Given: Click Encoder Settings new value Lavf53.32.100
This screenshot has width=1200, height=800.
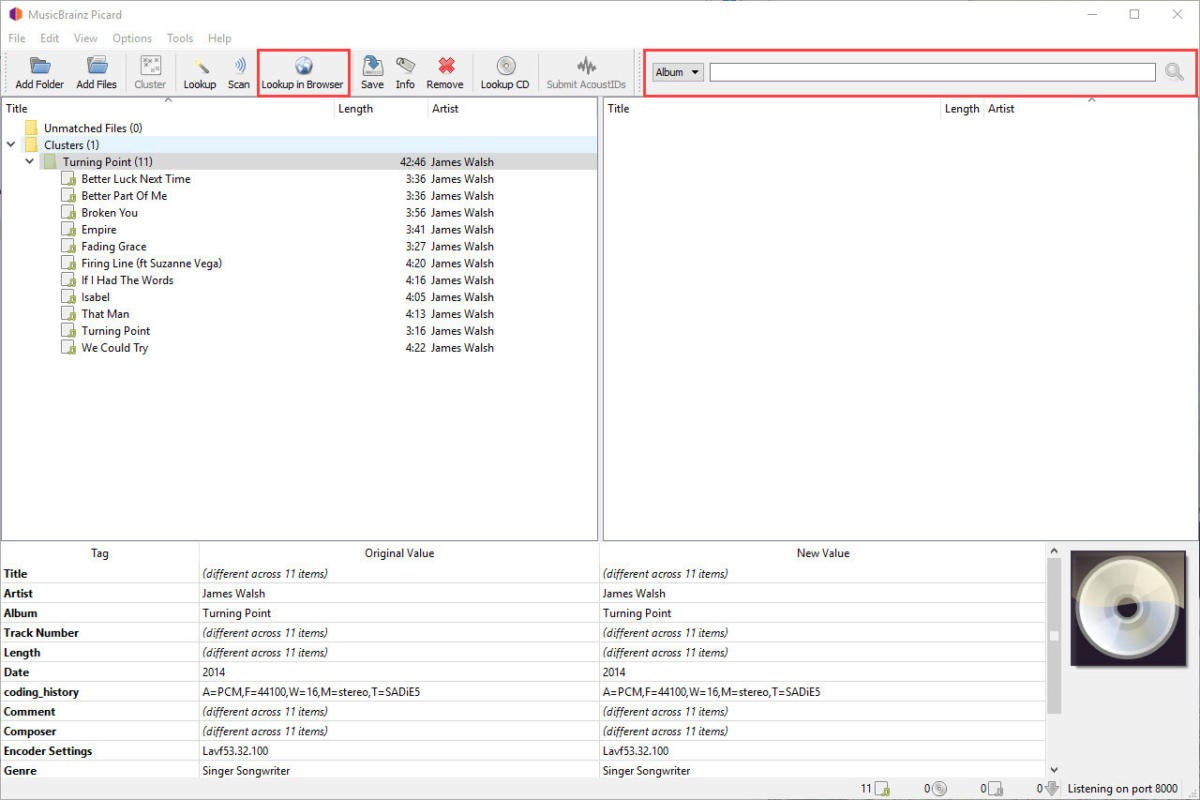Looking at the screenshot, I should [636, 751].
